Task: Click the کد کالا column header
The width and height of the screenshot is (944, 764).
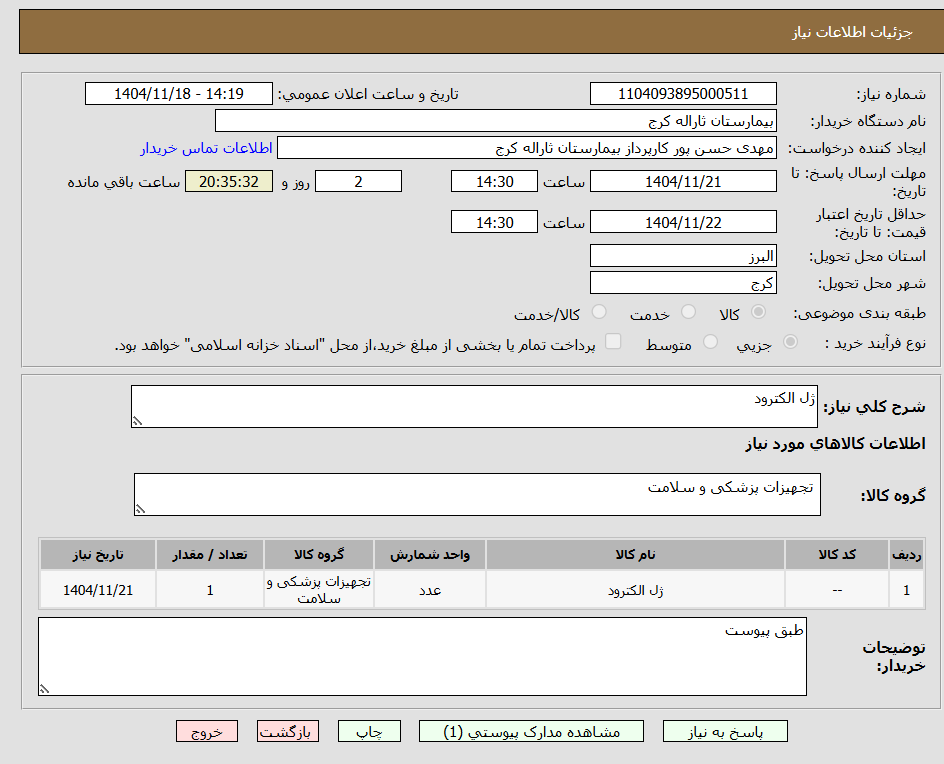Action: (x=837, y=554)
